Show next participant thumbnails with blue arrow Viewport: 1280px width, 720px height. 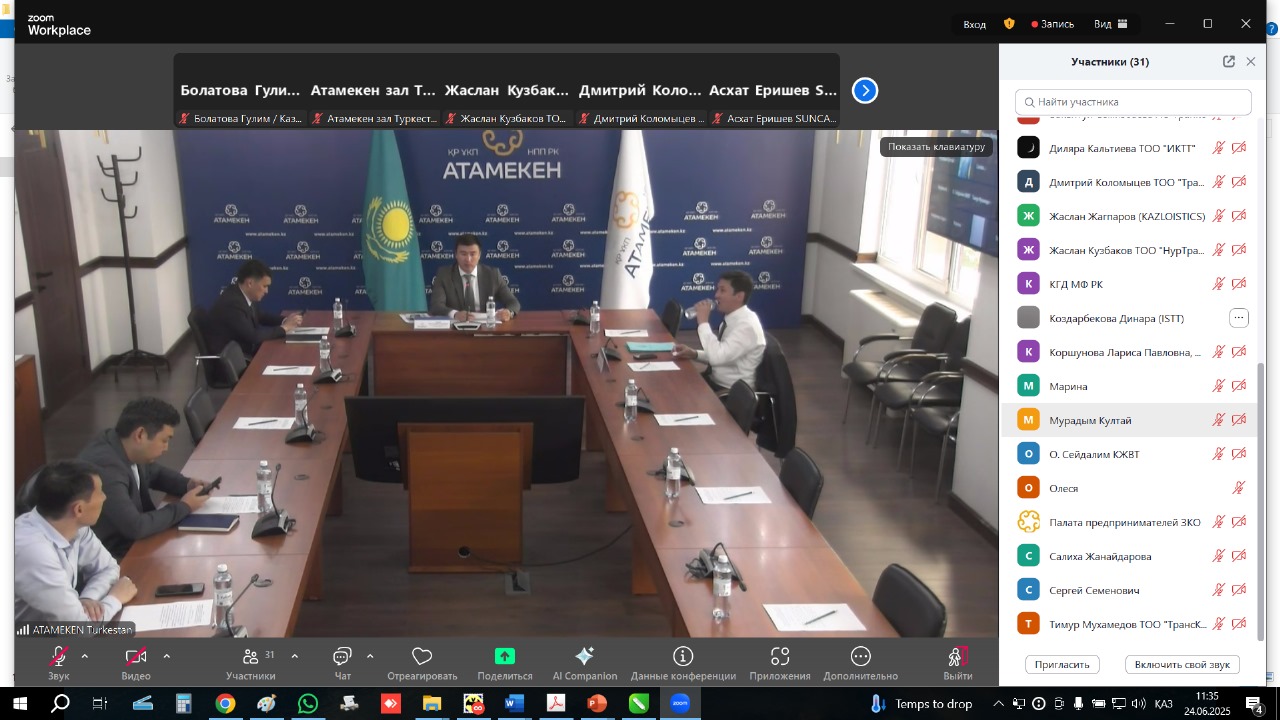point(865,91)
